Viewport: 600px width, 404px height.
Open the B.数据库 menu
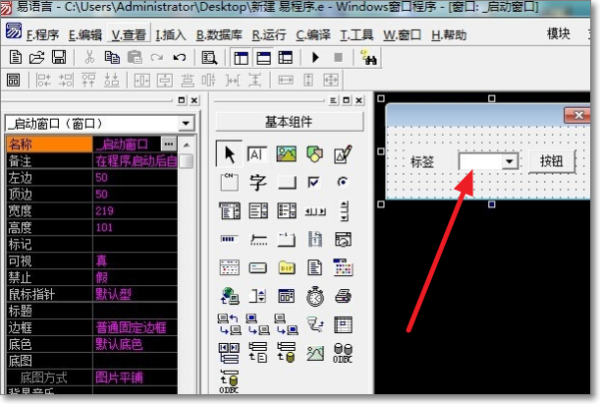(219, 35)
